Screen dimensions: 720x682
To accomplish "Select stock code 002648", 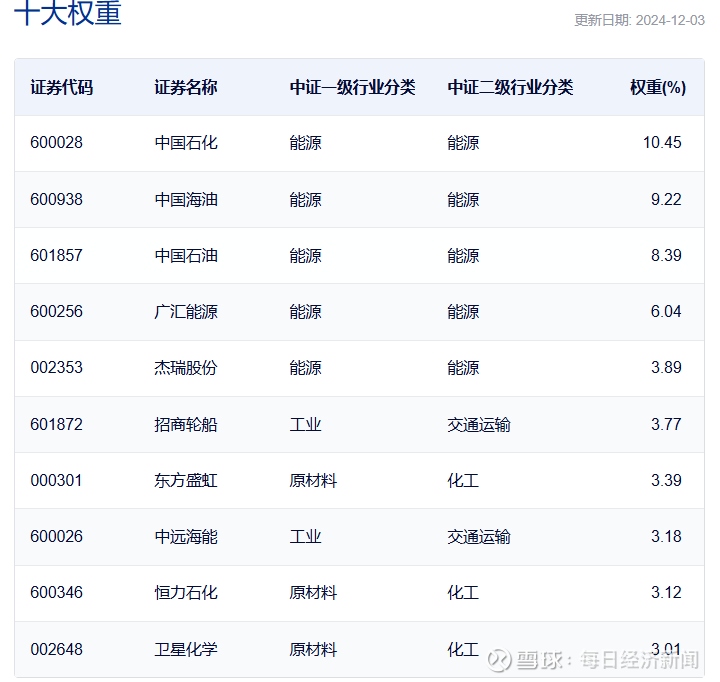I will tap(56, 649).
